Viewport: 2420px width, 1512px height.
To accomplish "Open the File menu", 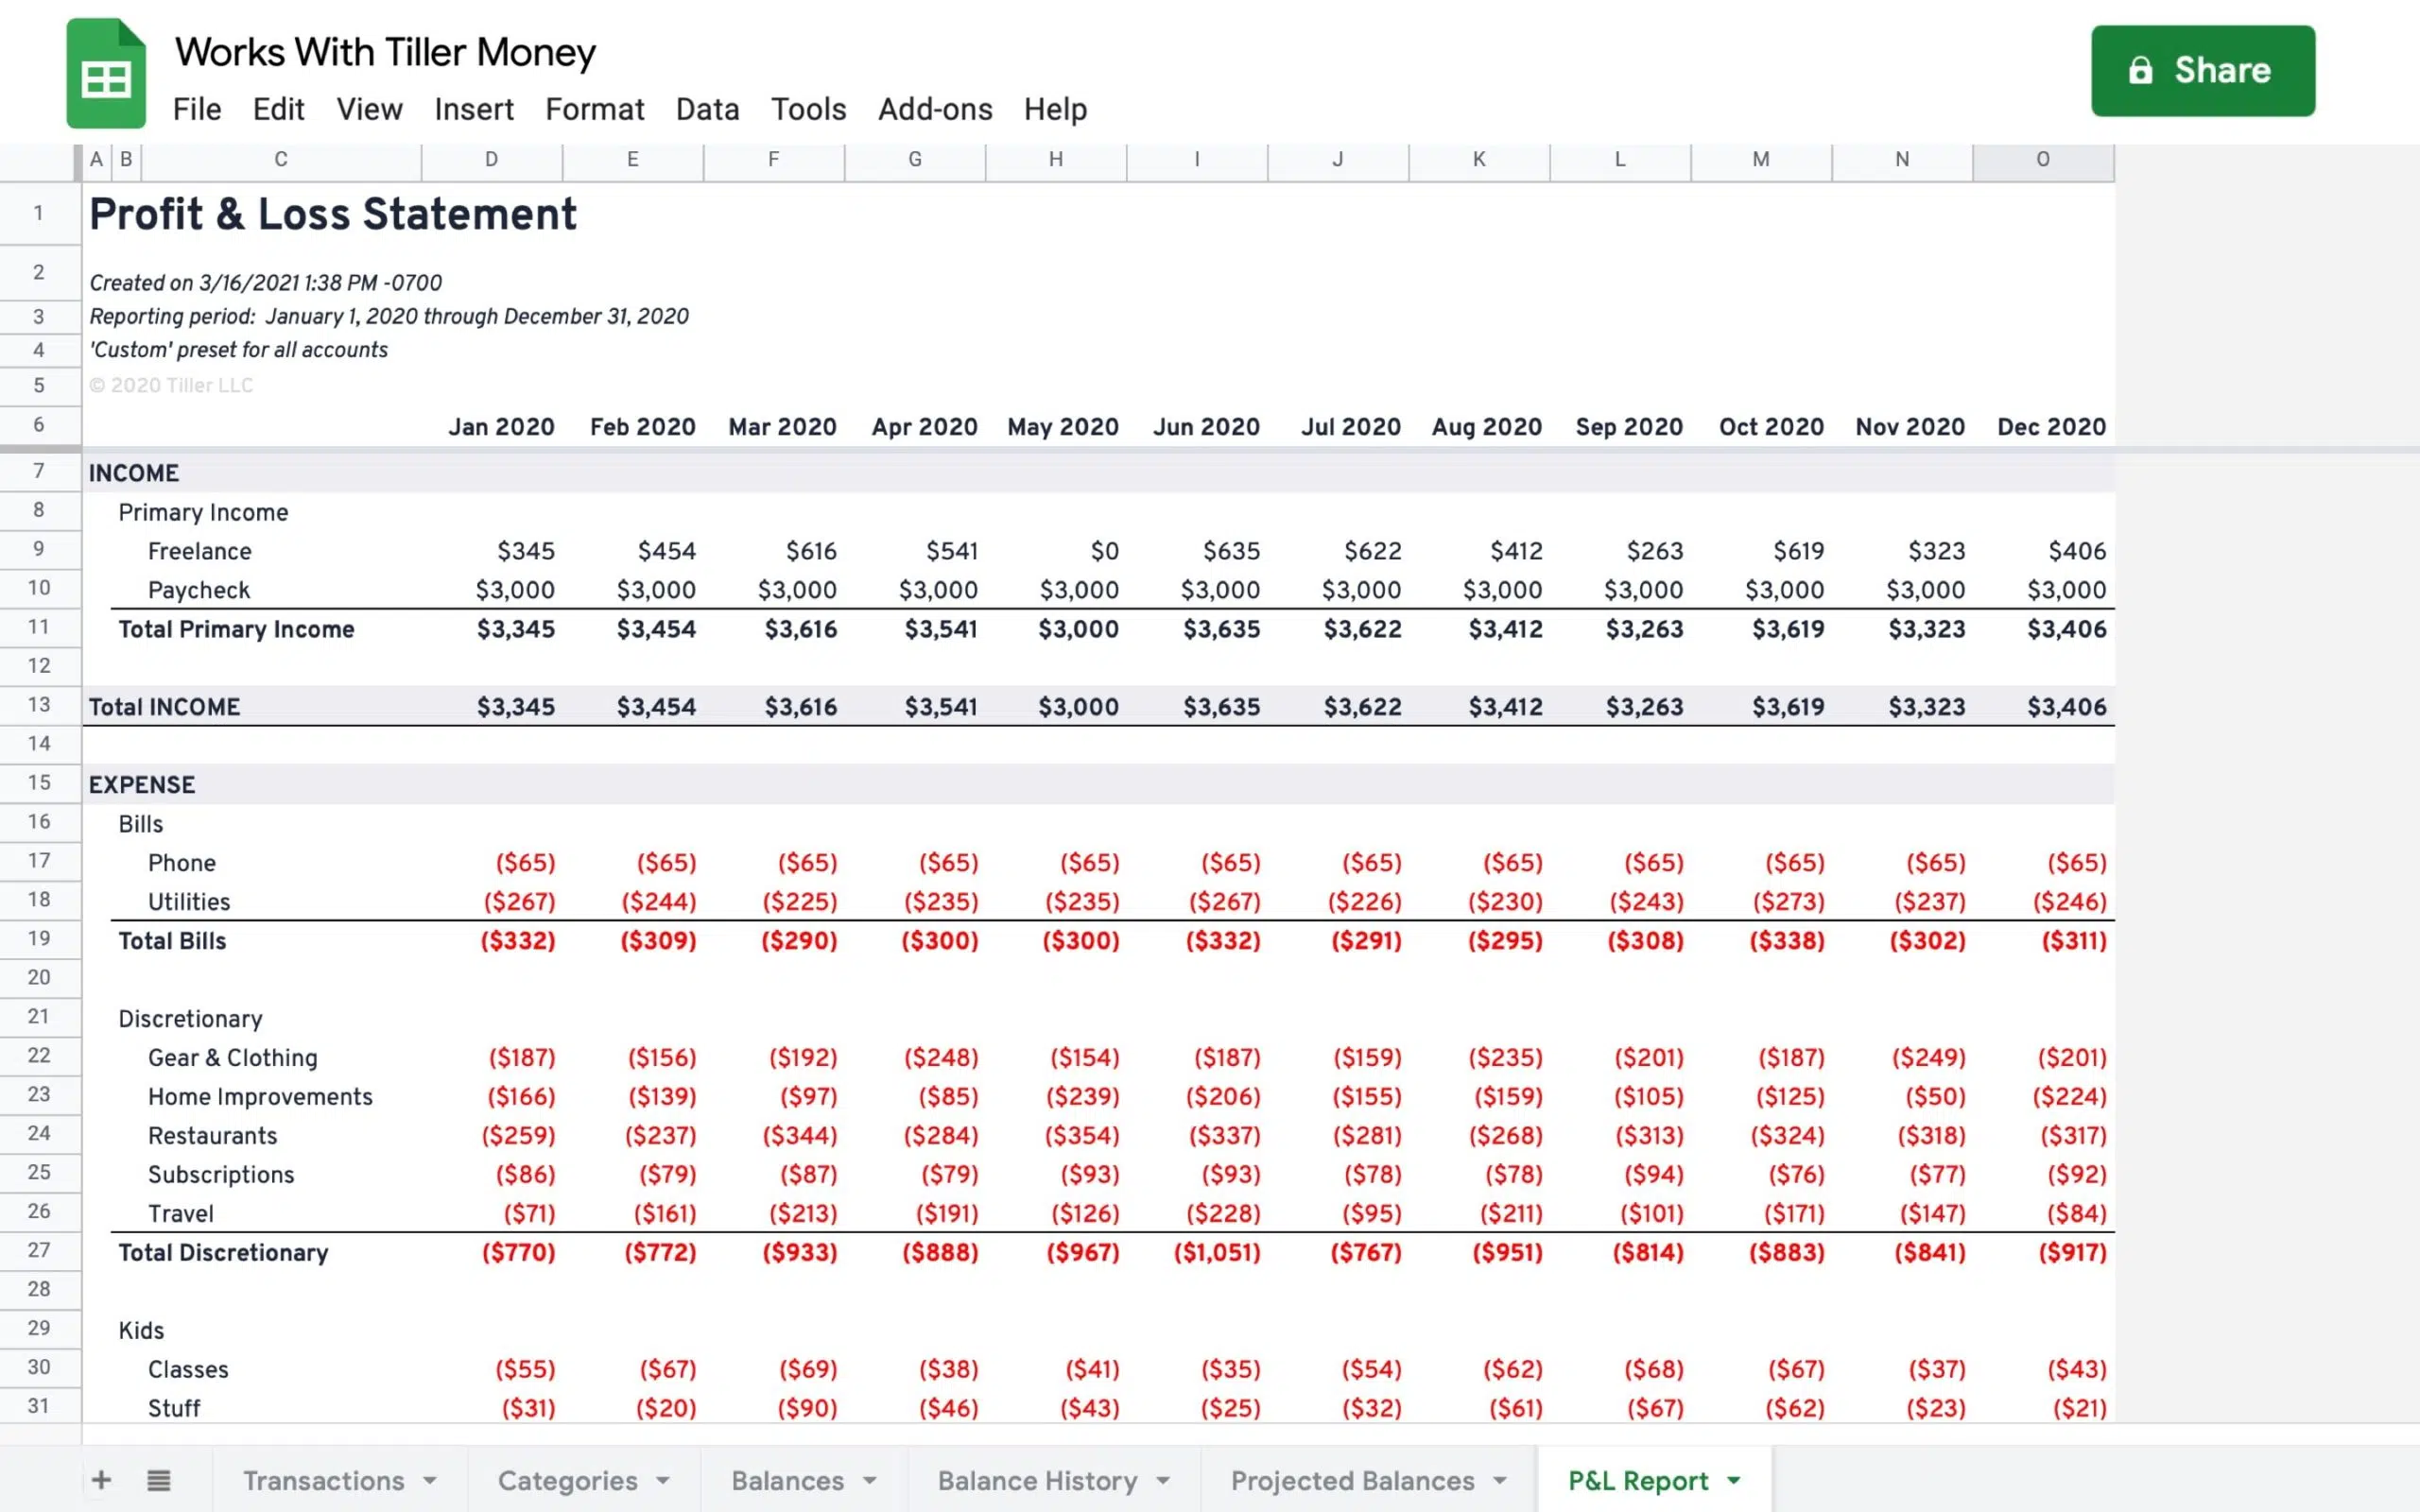I will (197, 109).
